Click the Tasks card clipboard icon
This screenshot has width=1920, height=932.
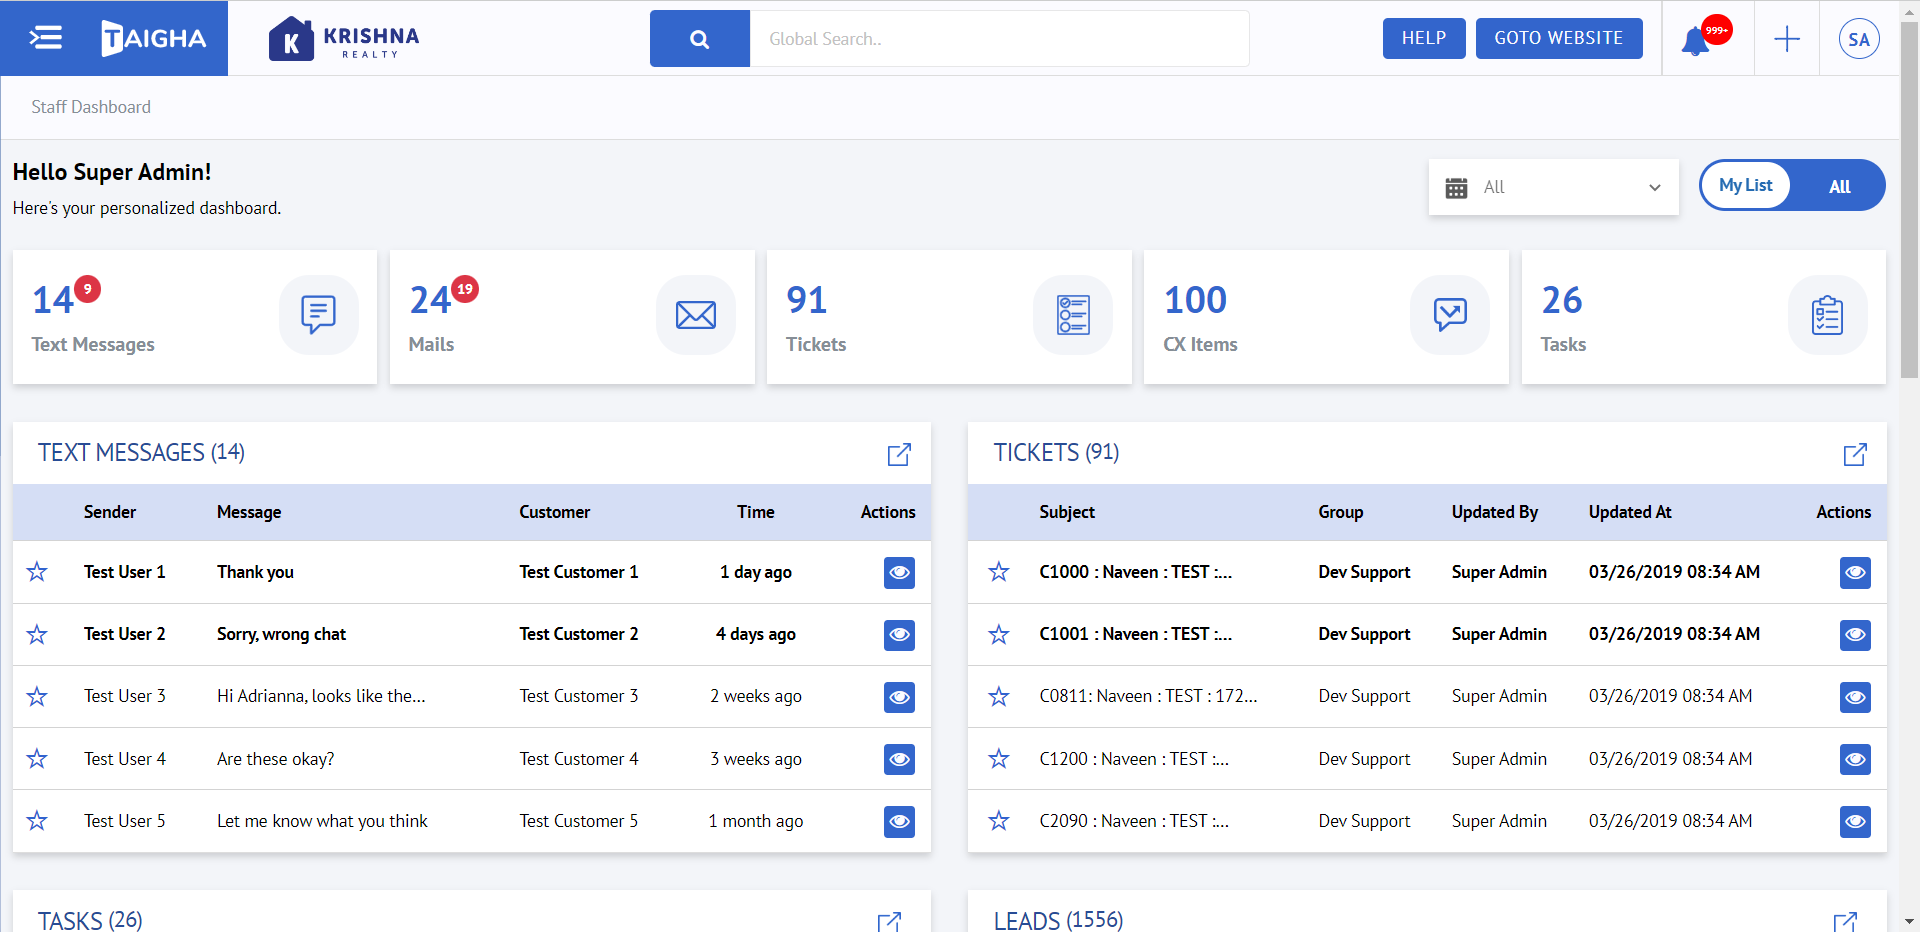coord(1827,315)
